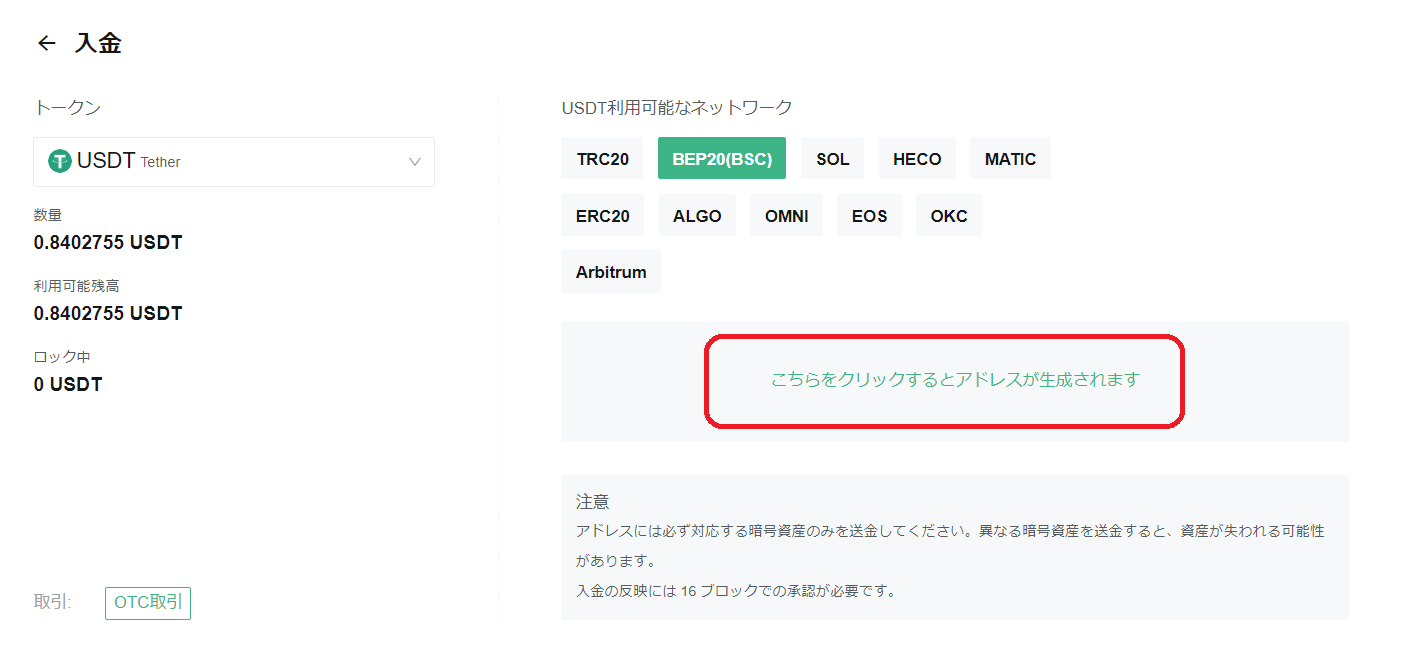Switch to the OKC network
This screenshot has width=1417, height=646.
coord(948,216)
